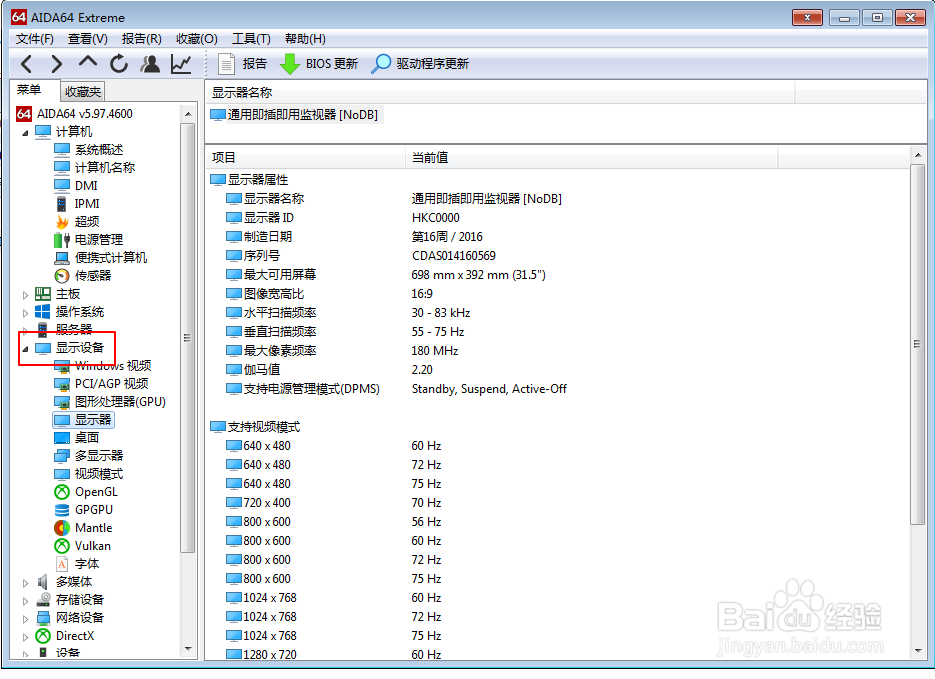Click BIOS 更新 with green arrow
Image resolution: width=935 pixels, height=679 pixels.
(319, 64)
